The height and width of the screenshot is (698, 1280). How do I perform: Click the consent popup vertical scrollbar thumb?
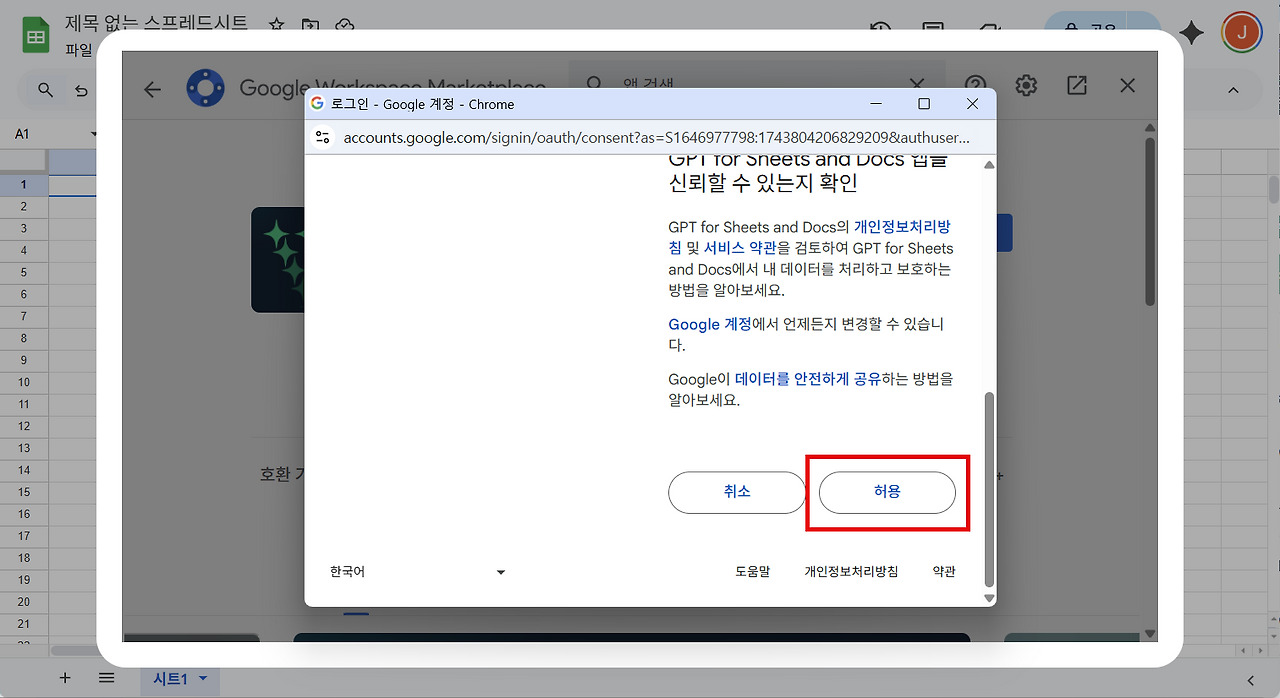[x=989, y=489]
